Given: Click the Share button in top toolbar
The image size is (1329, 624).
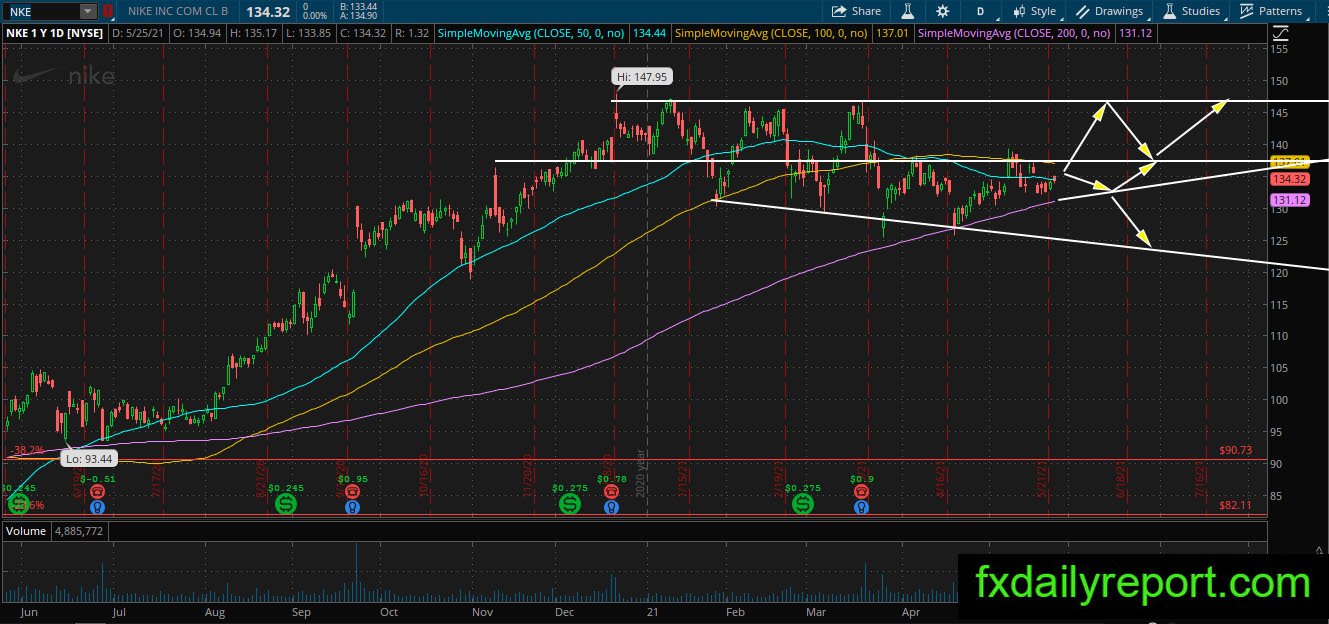Looking at the screenshot, I should click(856, 11).
